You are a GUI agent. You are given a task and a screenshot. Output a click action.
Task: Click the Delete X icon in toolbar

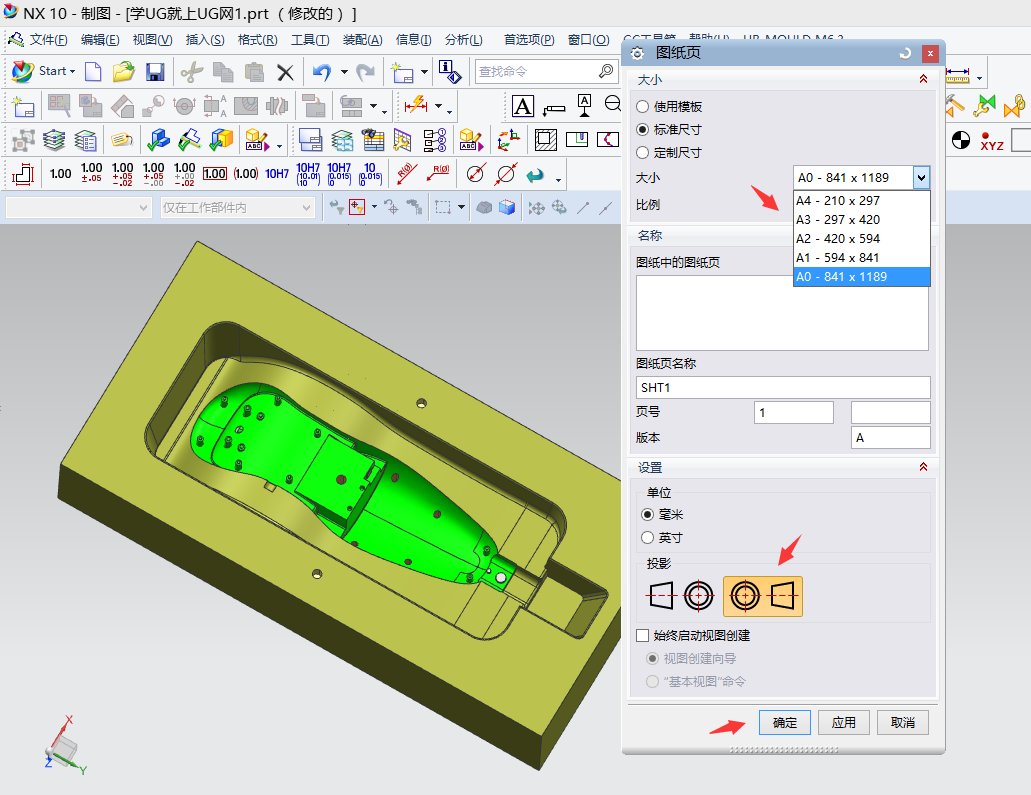tap(285, 72)
